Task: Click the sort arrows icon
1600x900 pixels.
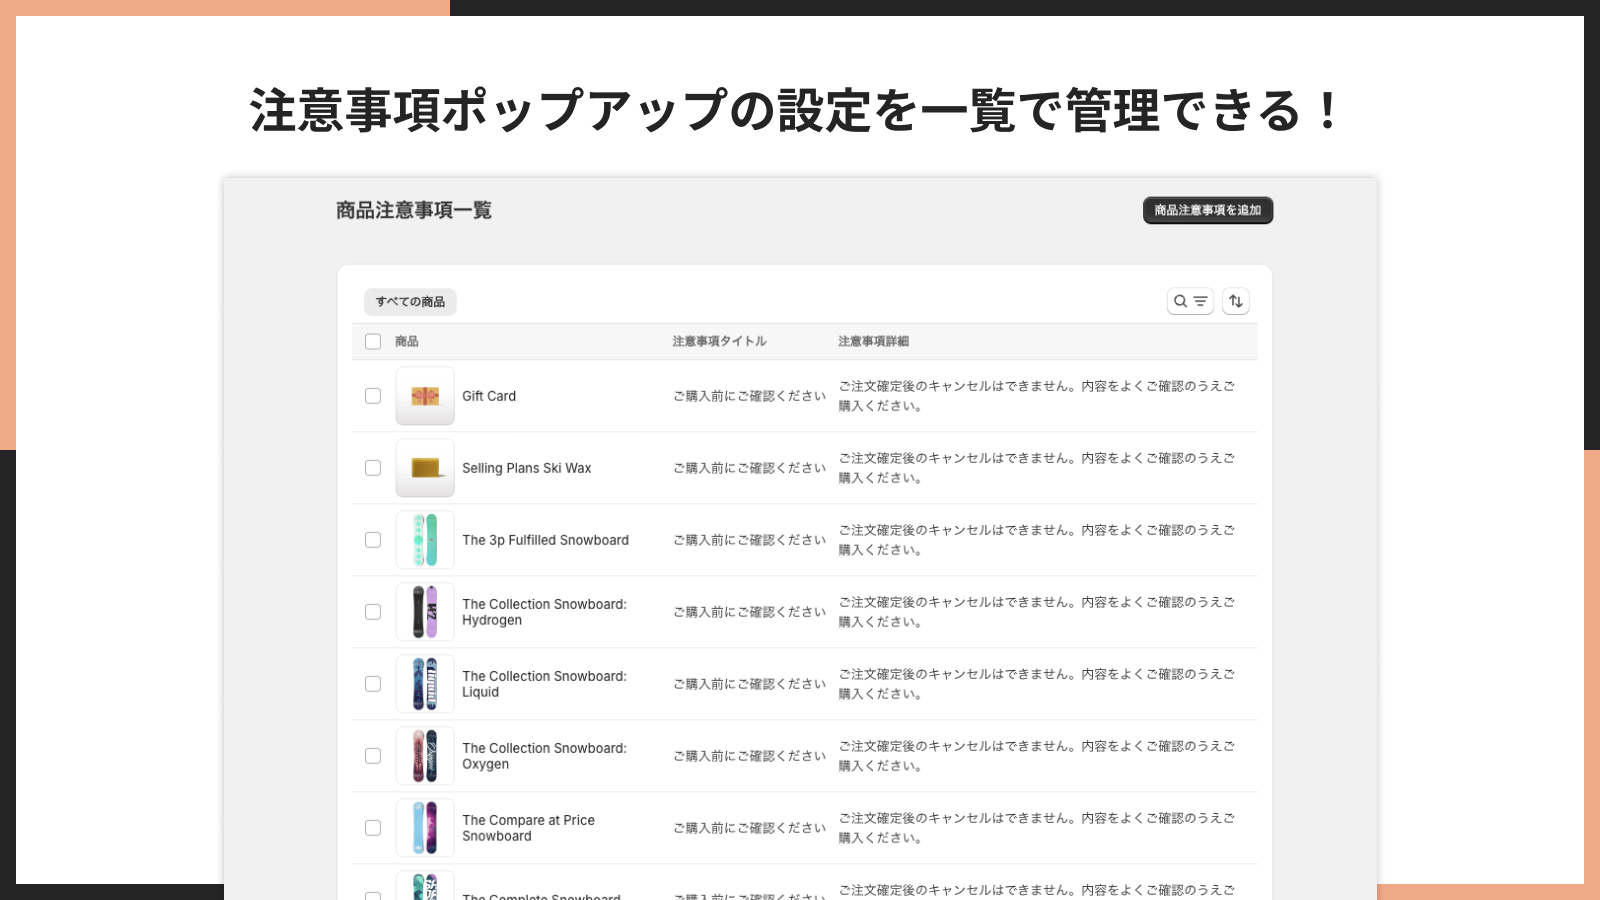Action: tap(1236, 301)
